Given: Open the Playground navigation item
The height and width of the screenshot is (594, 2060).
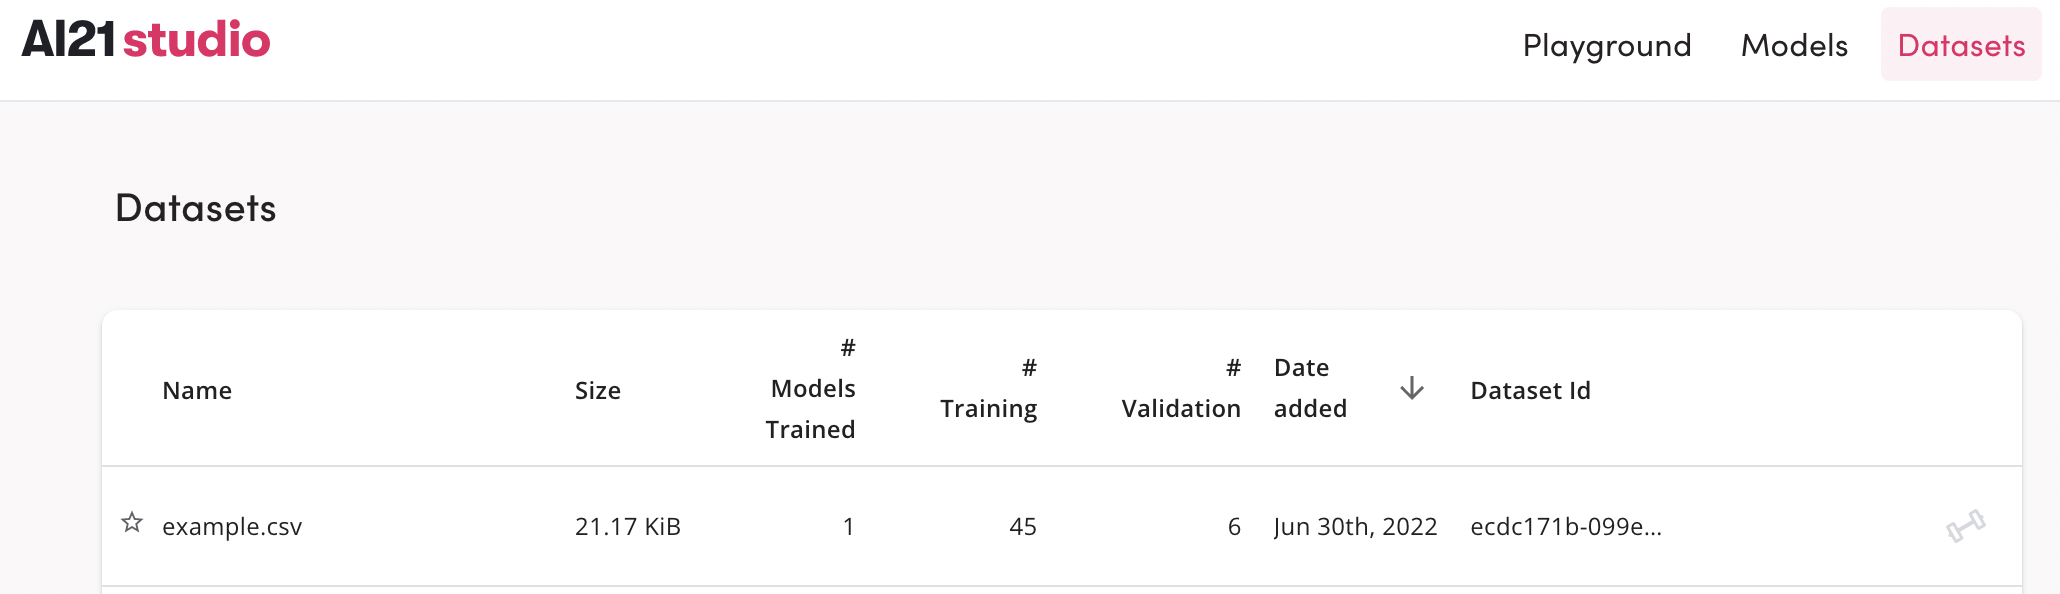Looking at the screenshot, I should [1607, 46].
